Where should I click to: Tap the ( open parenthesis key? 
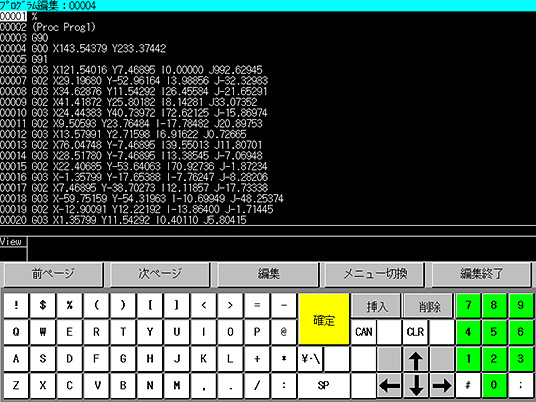tap(96, 305)
